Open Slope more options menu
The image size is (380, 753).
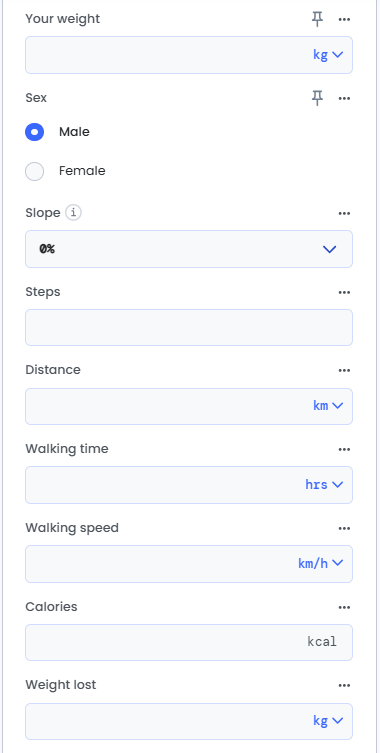344,213
